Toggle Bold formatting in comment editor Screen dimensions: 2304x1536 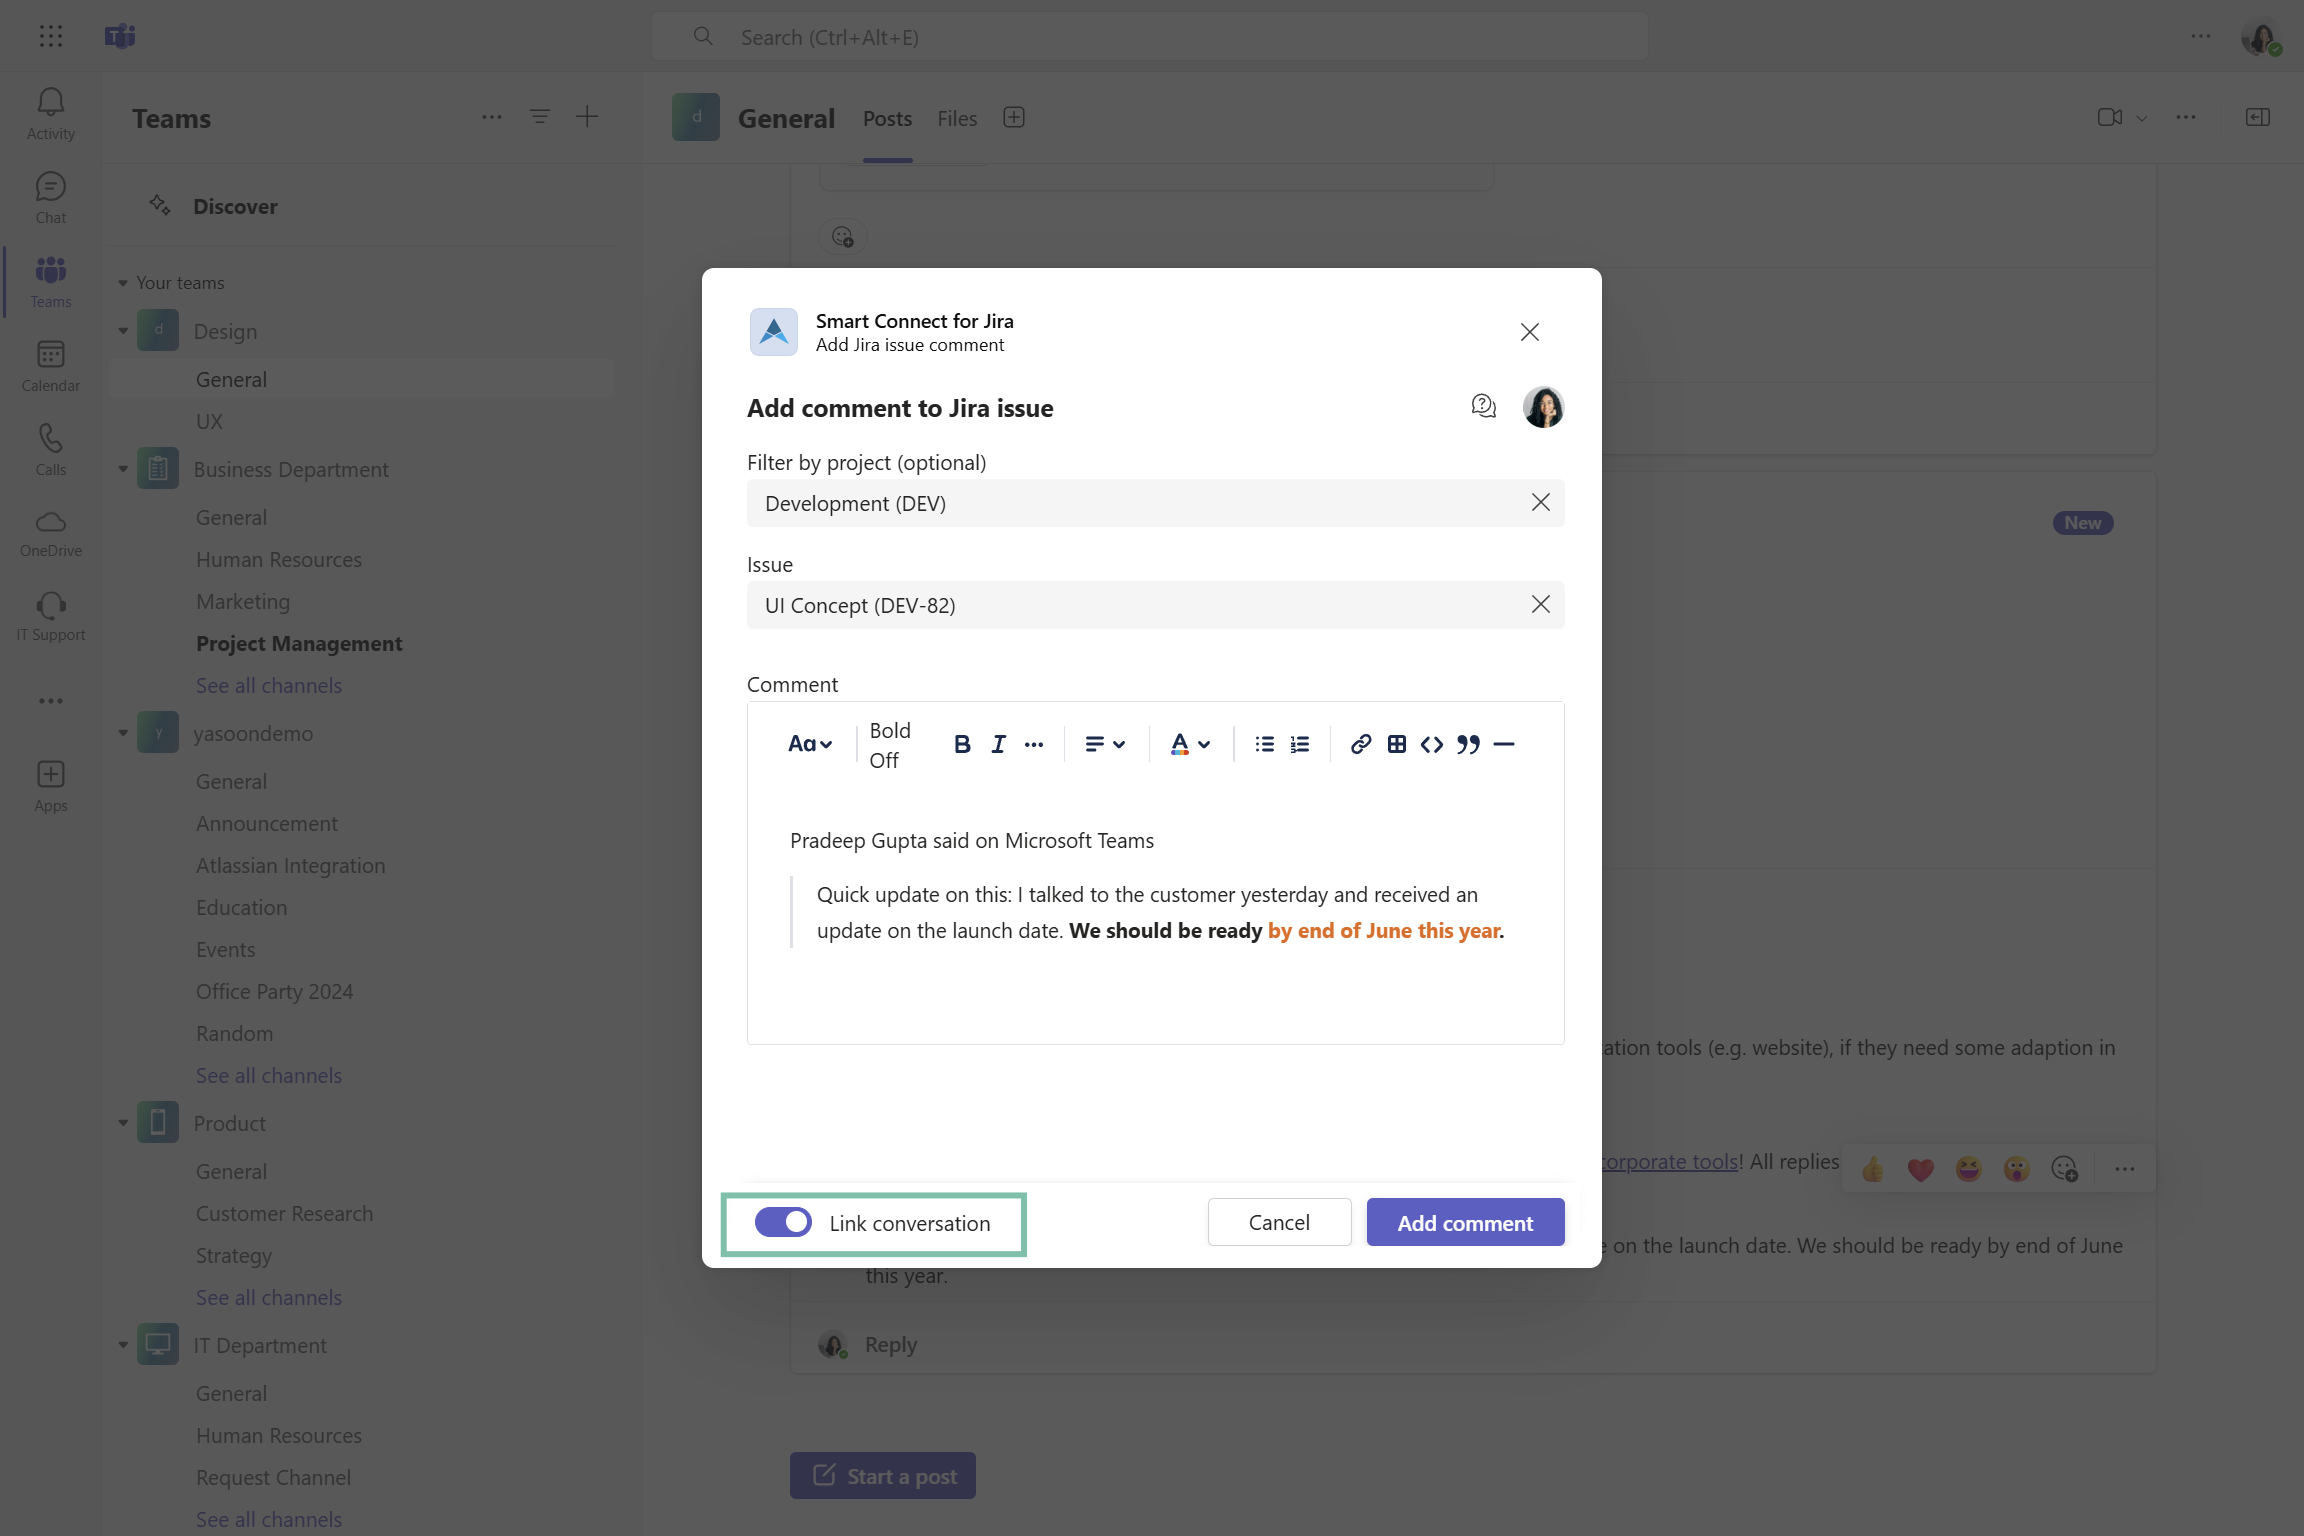(962, 744)
